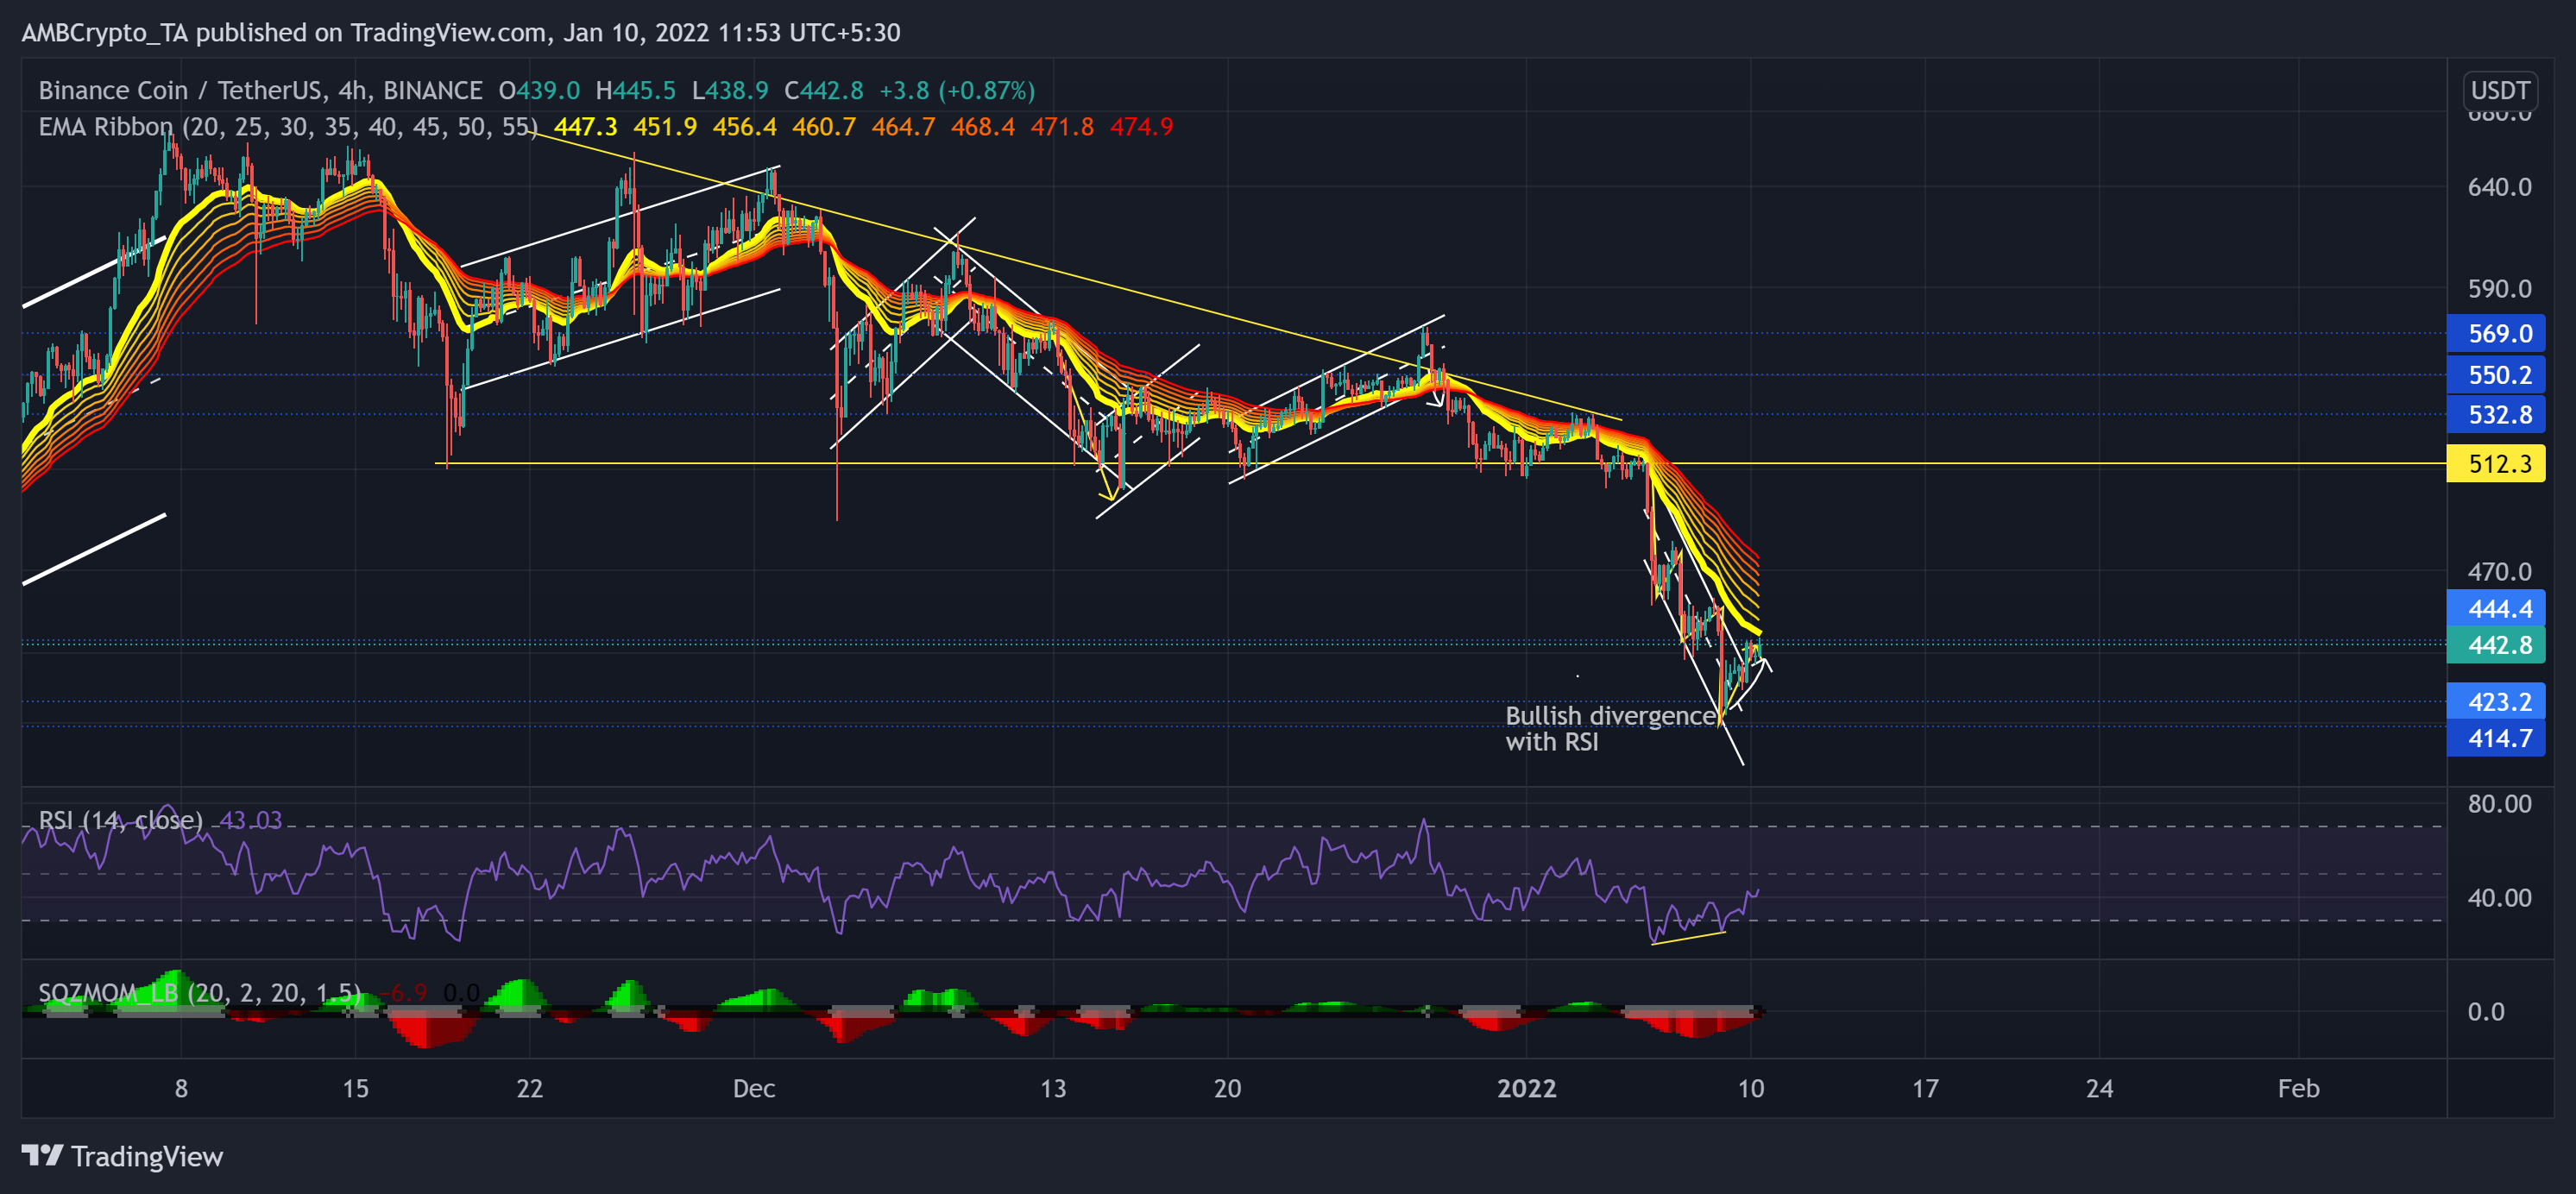Click the +0.87% change value in legend
2576x1194 pixels.
pyautogui.click(x=986, y=90)
